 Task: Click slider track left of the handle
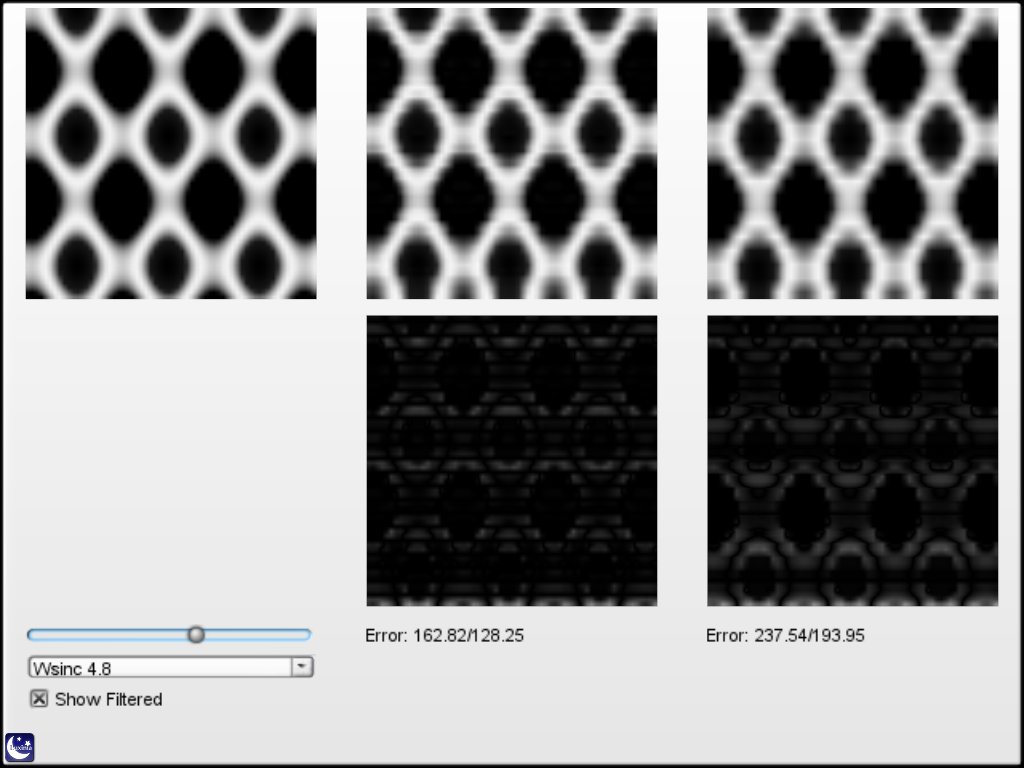coord(110,634)
